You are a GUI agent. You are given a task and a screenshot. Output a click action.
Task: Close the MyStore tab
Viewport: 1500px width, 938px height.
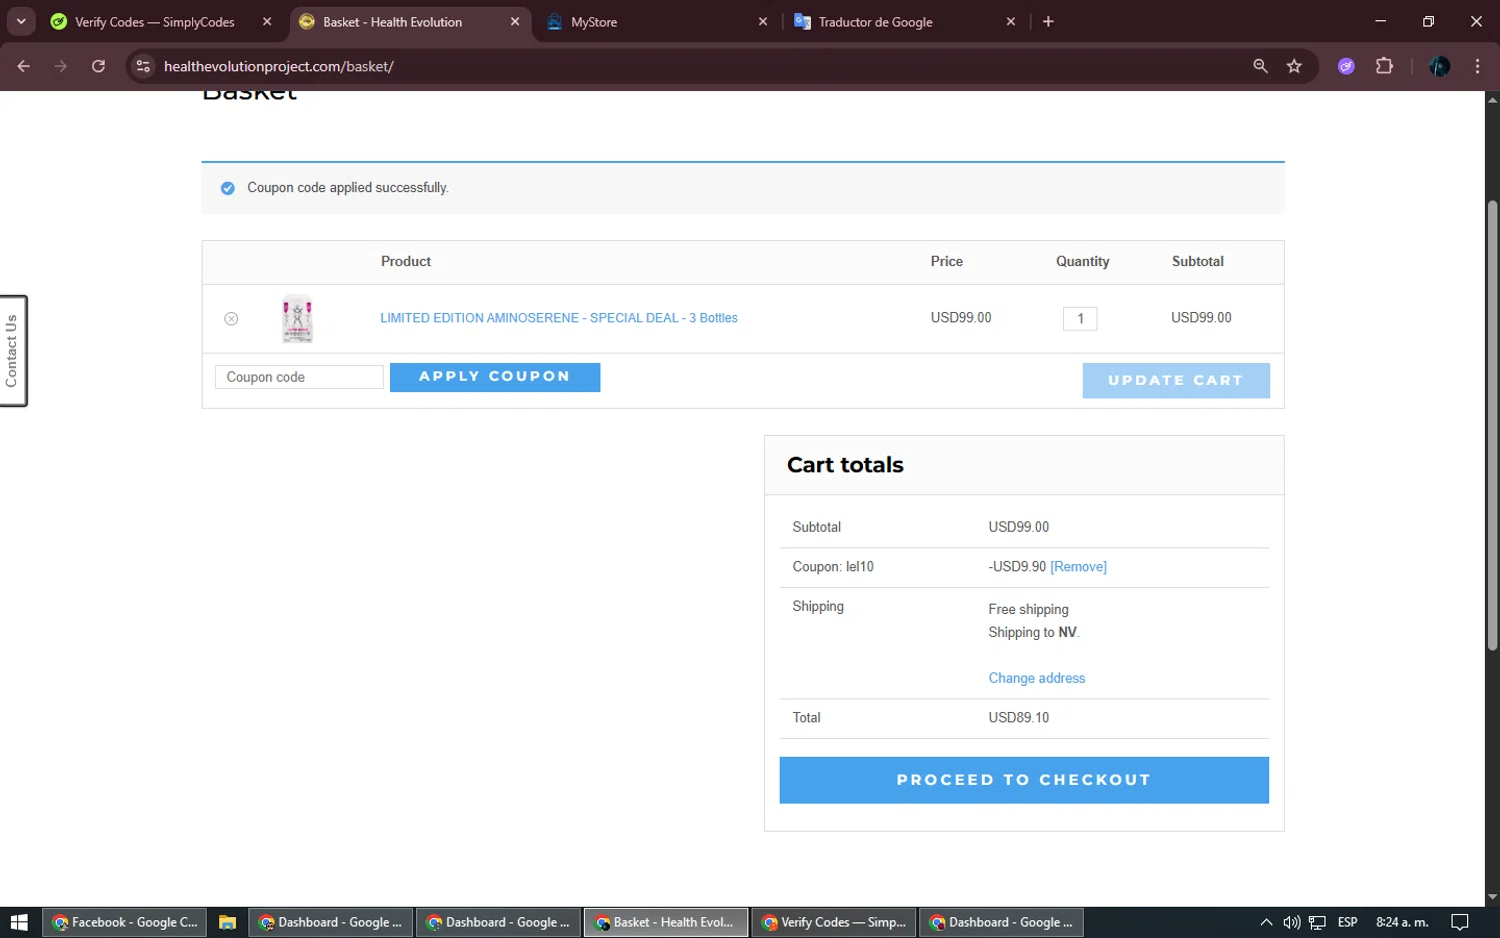(x=763, y=22)
